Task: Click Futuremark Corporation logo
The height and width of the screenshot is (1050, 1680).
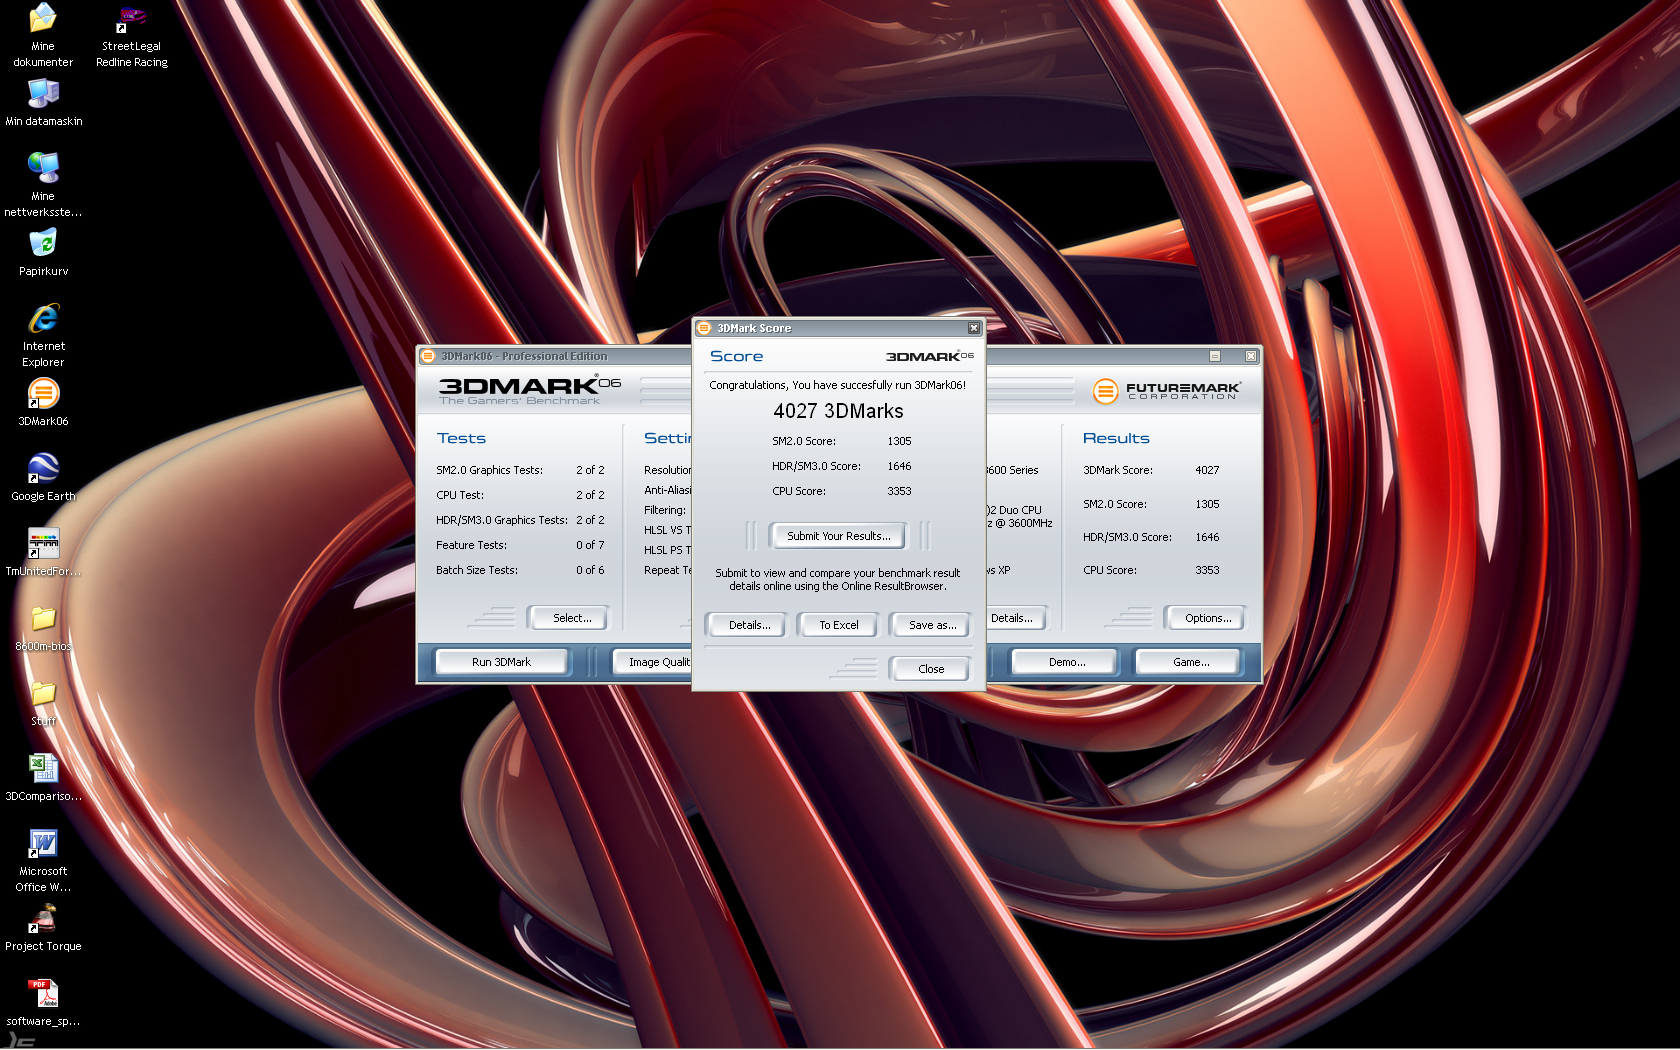Action: (x=1166, y=391)
